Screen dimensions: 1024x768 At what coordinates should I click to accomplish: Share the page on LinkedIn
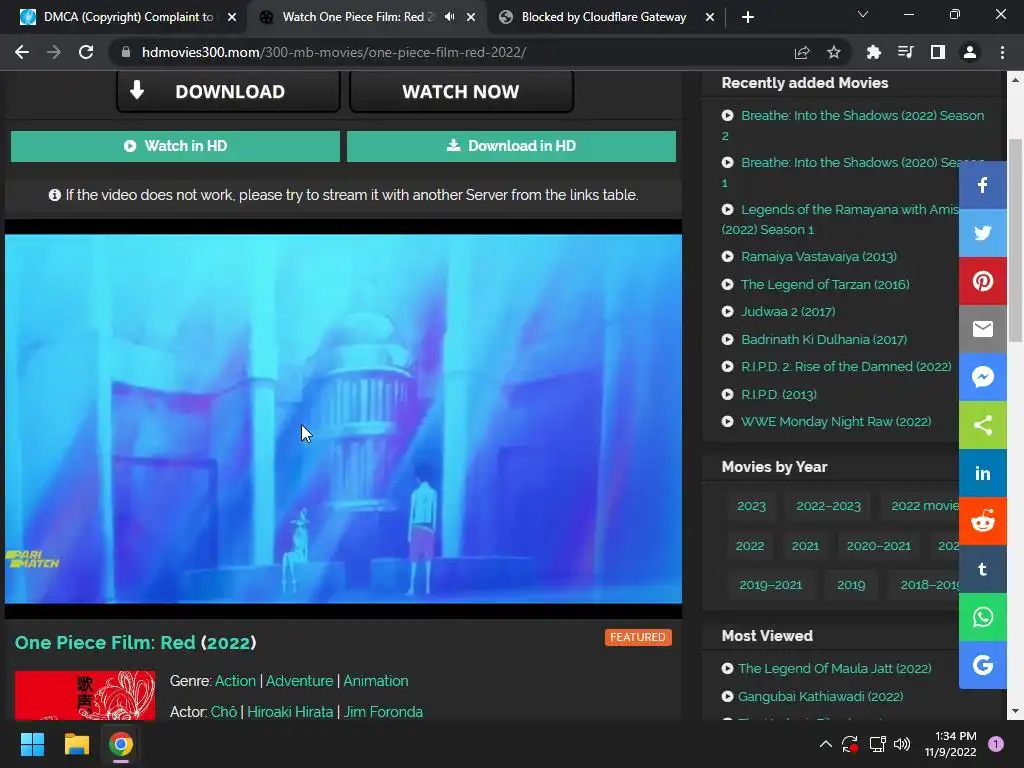click(x=982, y=473)
